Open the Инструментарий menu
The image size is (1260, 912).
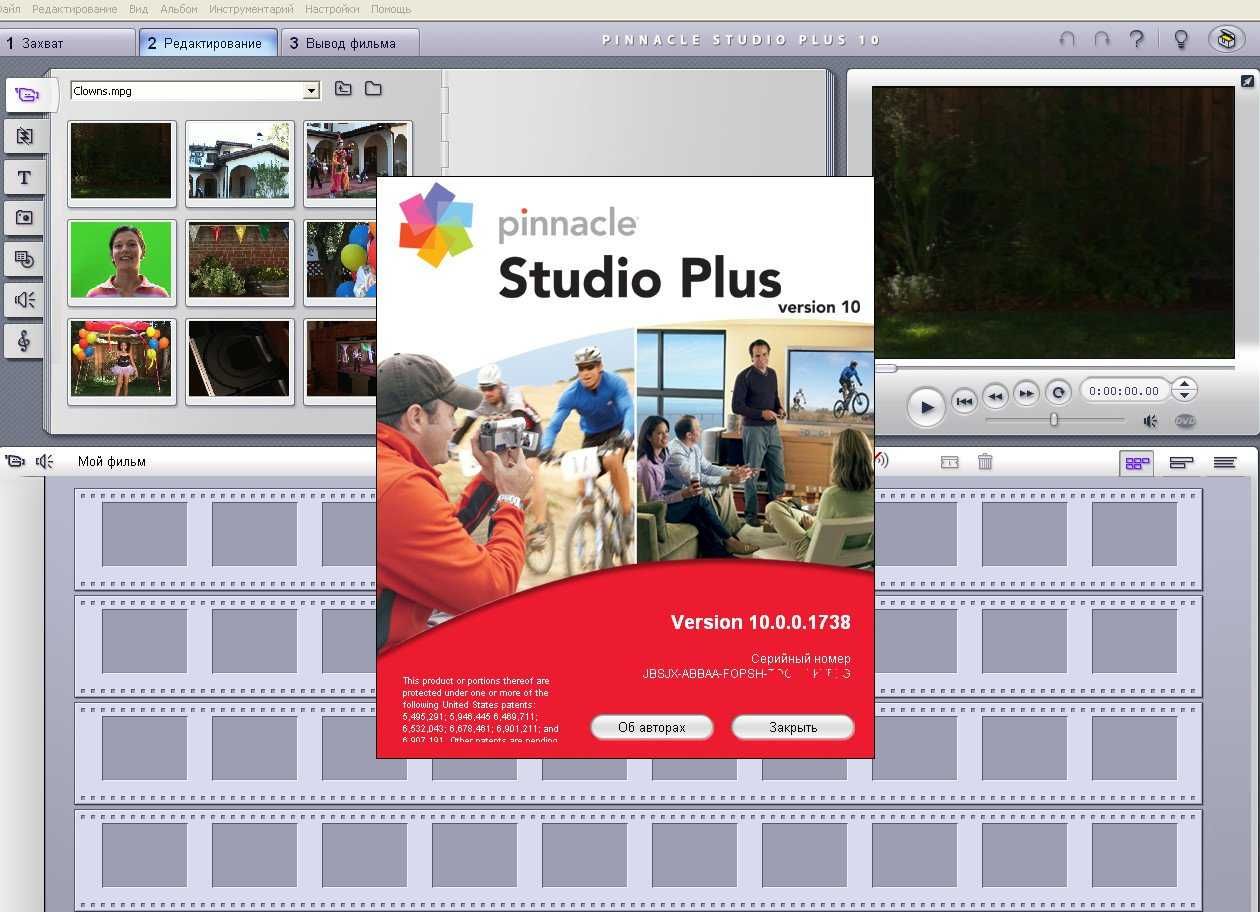pos(251,9)
